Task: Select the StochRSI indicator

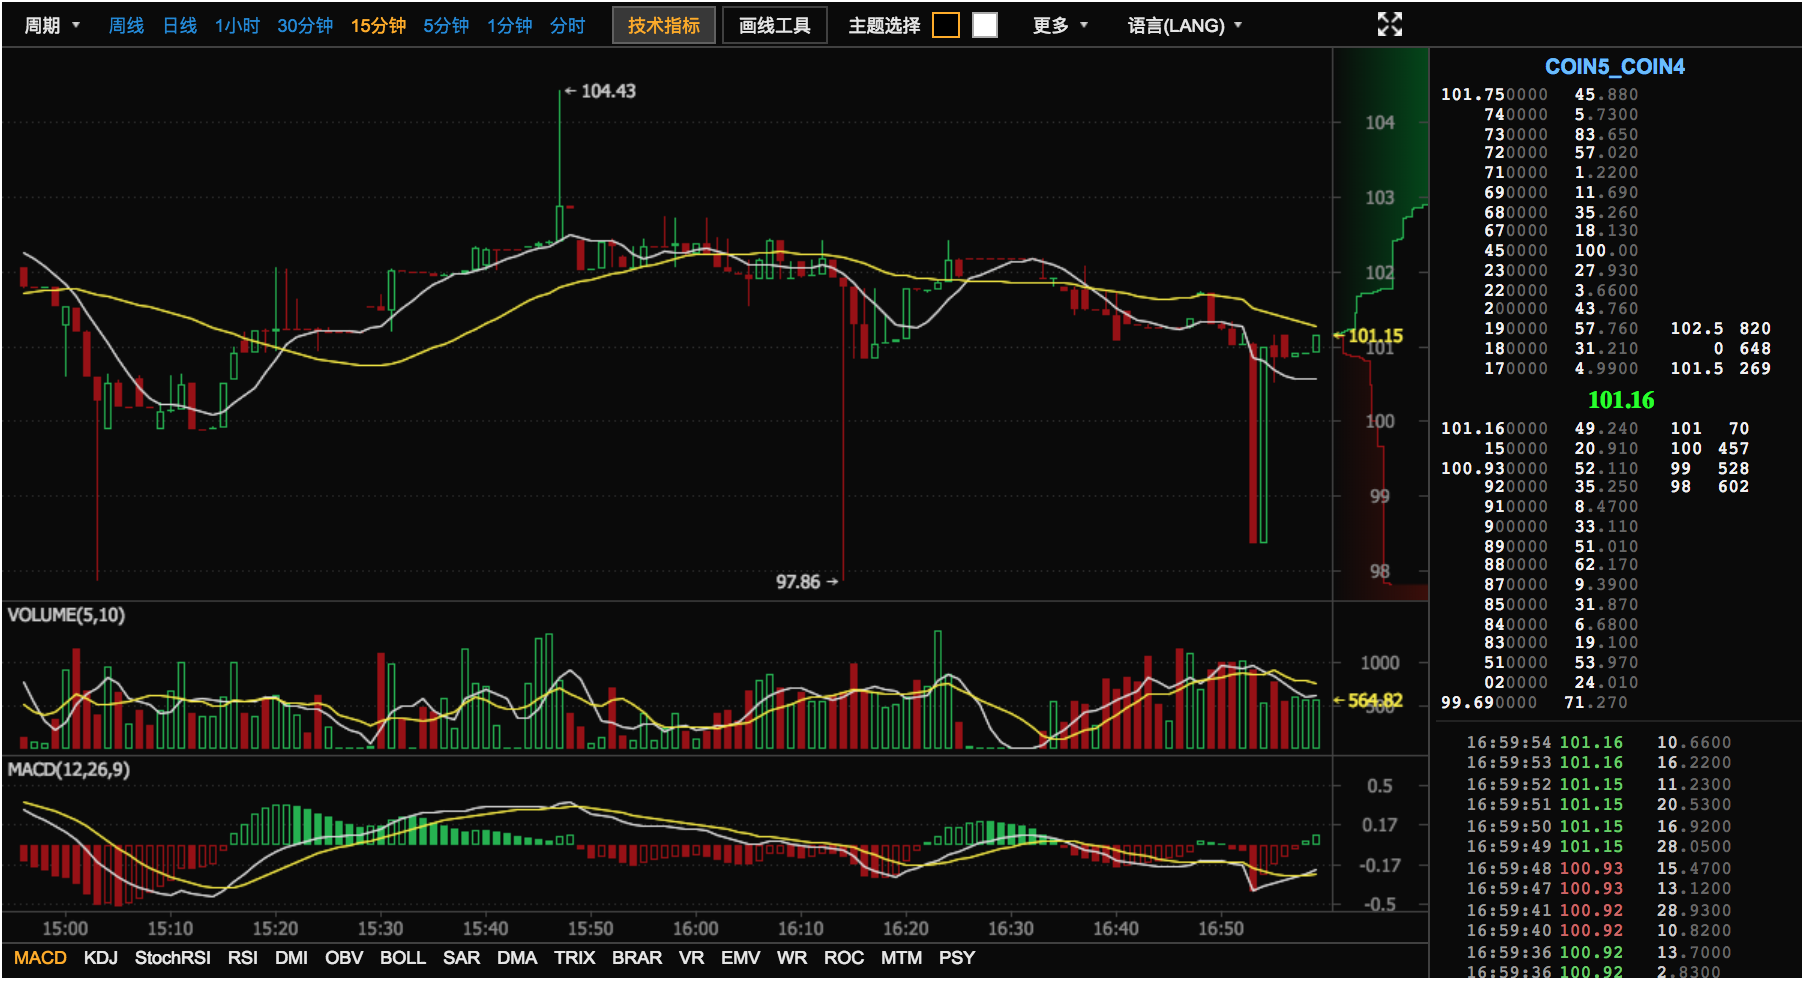Action: pyautogui.click(x=173, y=958)
